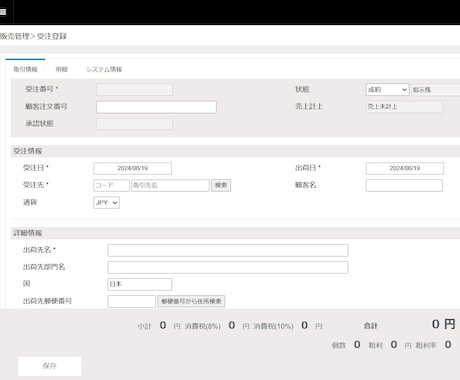Switch to the 明細 tab

pyautogui.click(x=62, y=69)
